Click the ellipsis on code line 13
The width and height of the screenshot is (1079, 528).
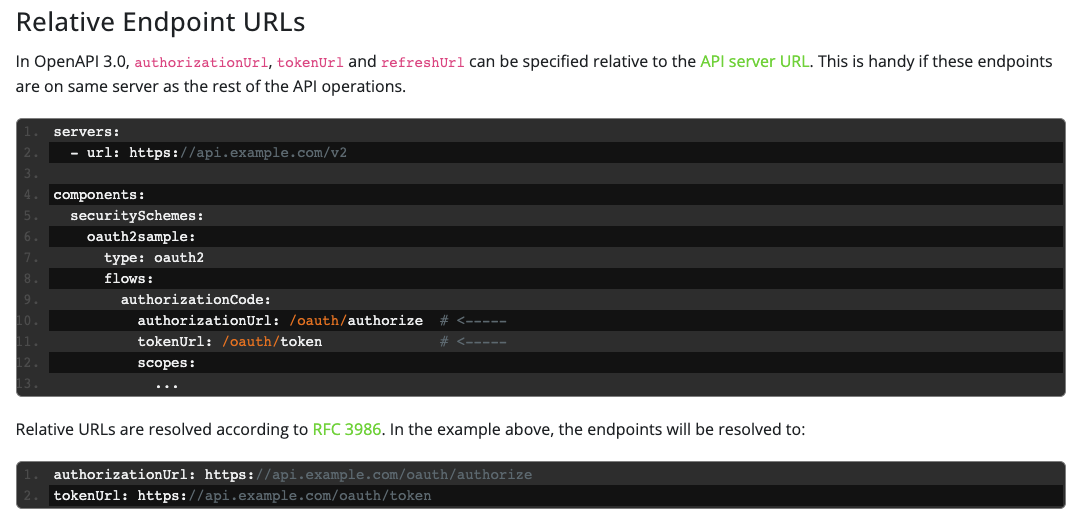(167, 385)
